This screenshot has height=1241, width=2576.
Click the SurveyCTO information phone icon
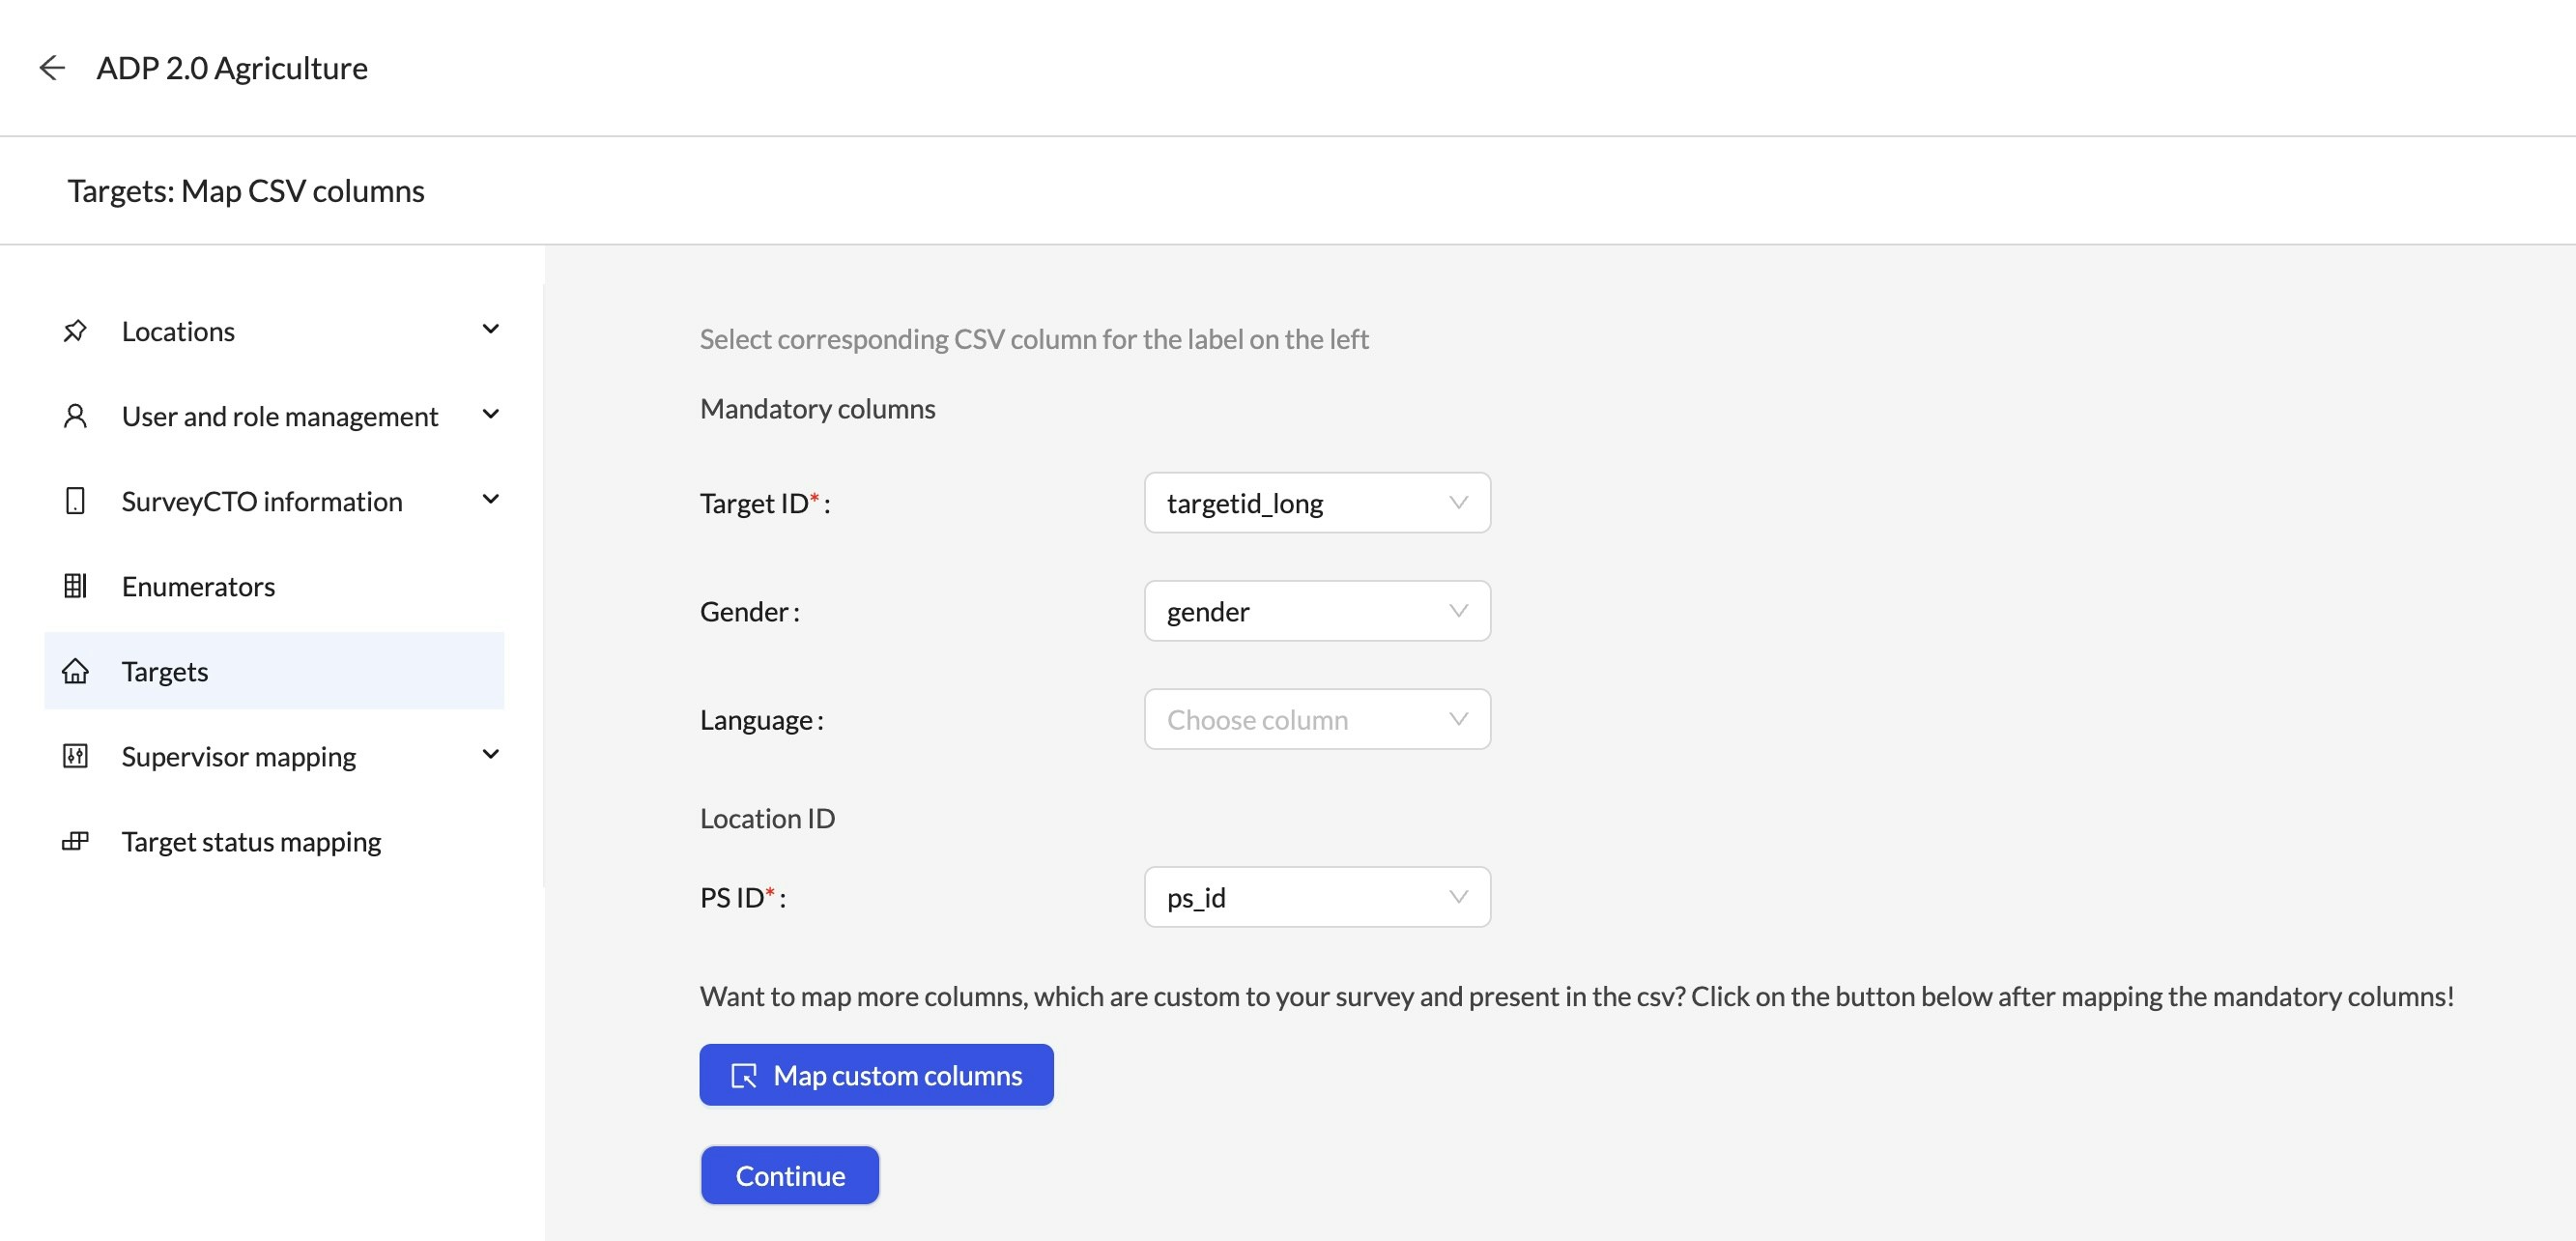click(75, 501)
